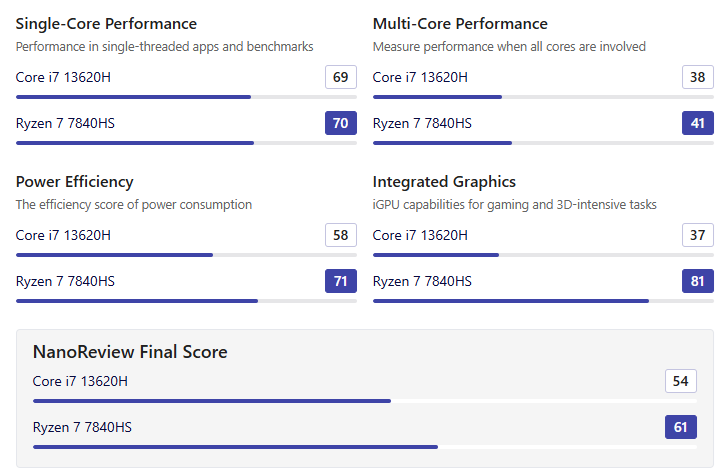Click the Core i7 integrated graphics score 37

point(697,235)
